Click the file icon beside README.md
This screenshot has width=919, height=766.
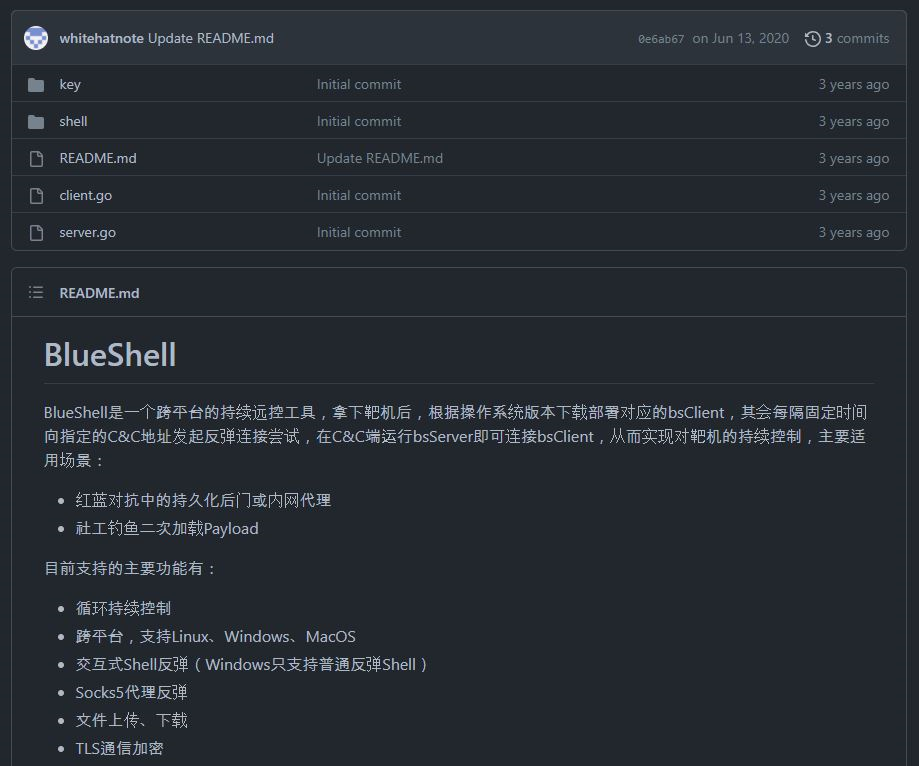click(35, 158)
